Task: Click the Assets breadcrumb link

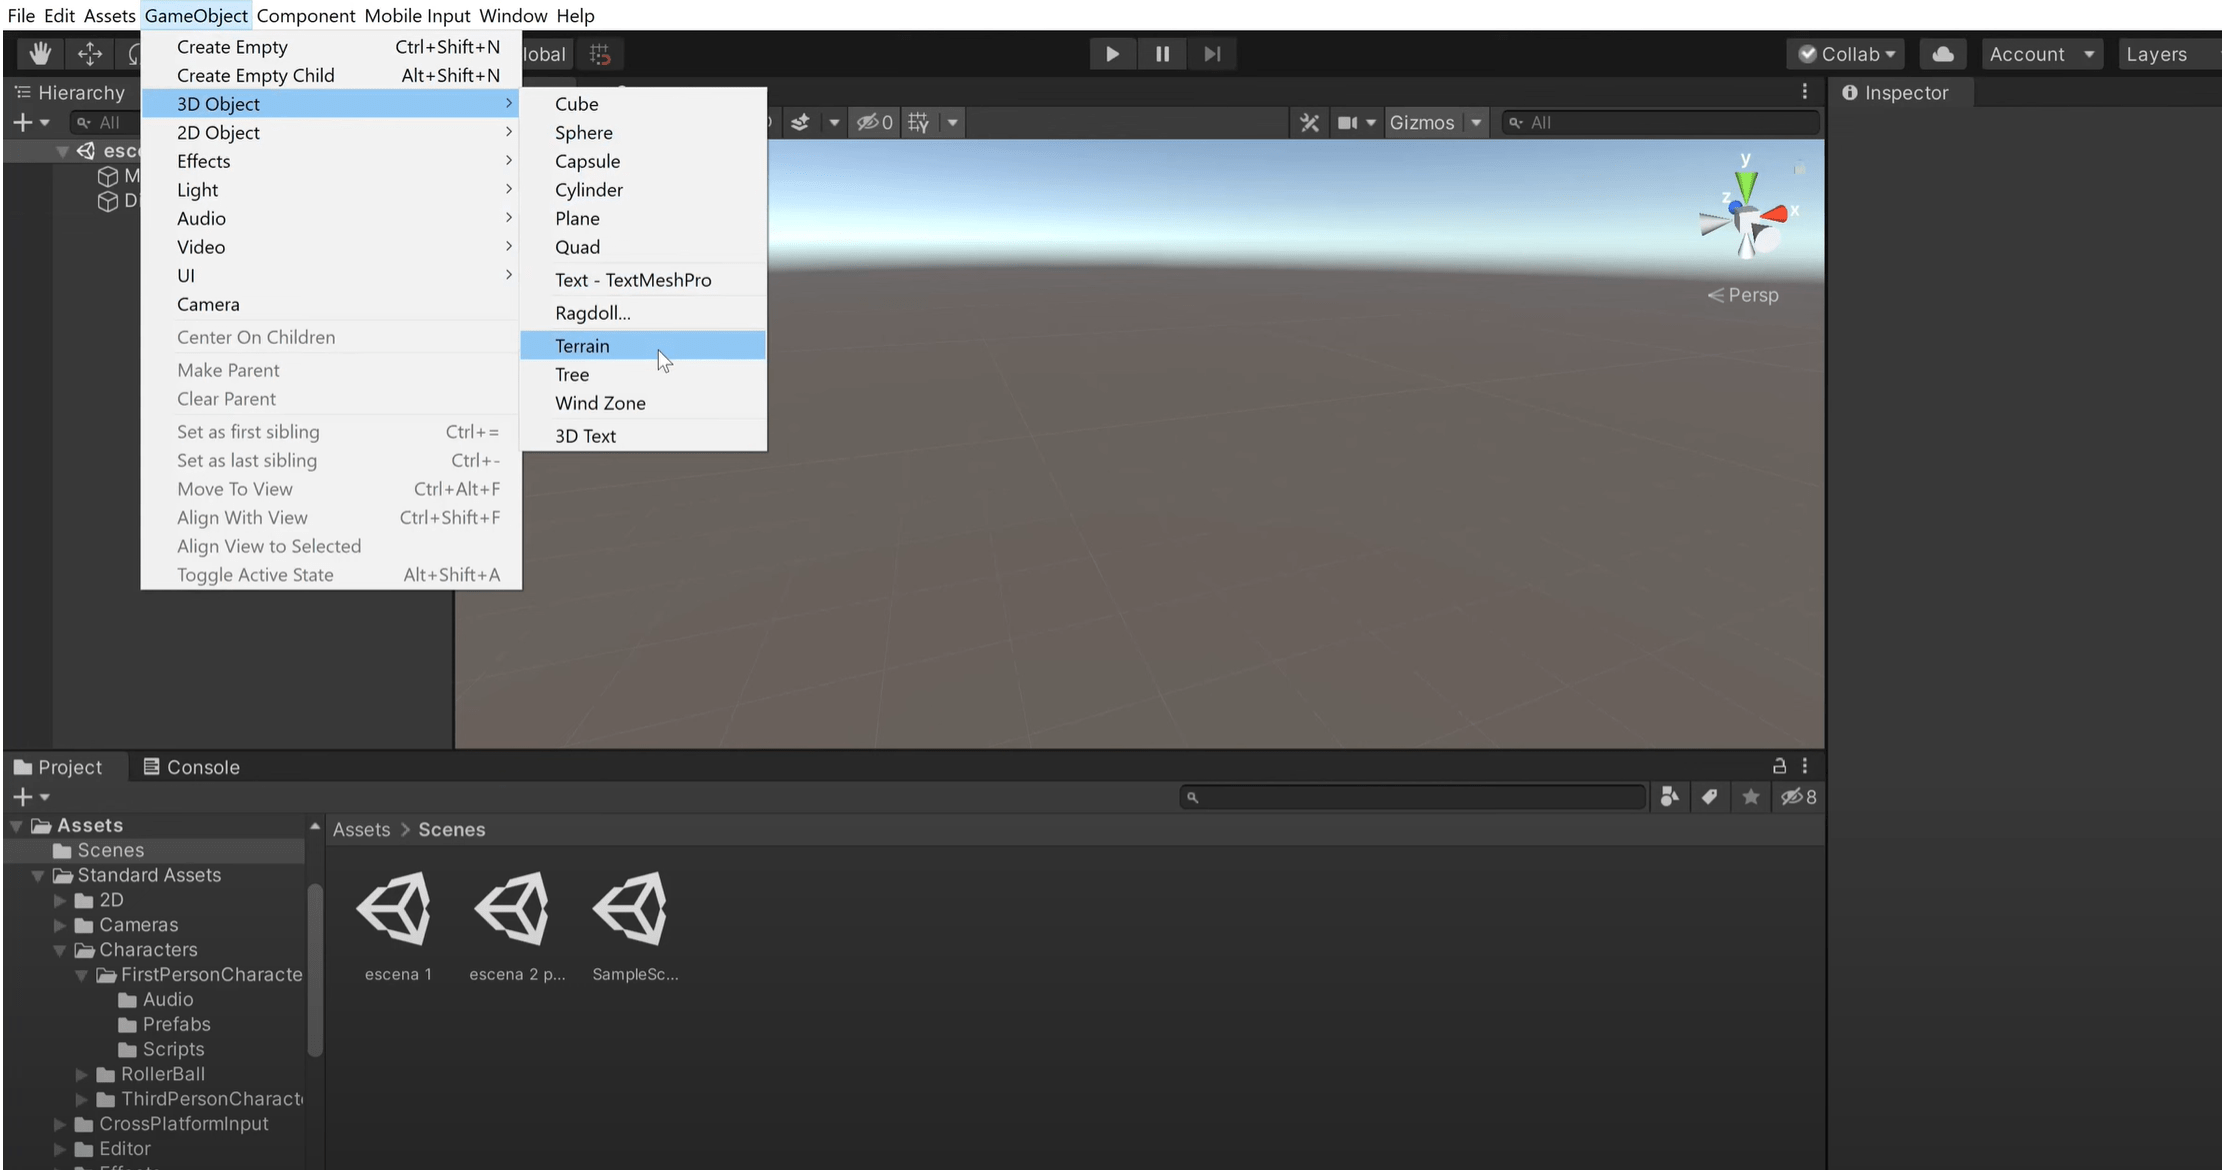Action: tap(362, 830)
